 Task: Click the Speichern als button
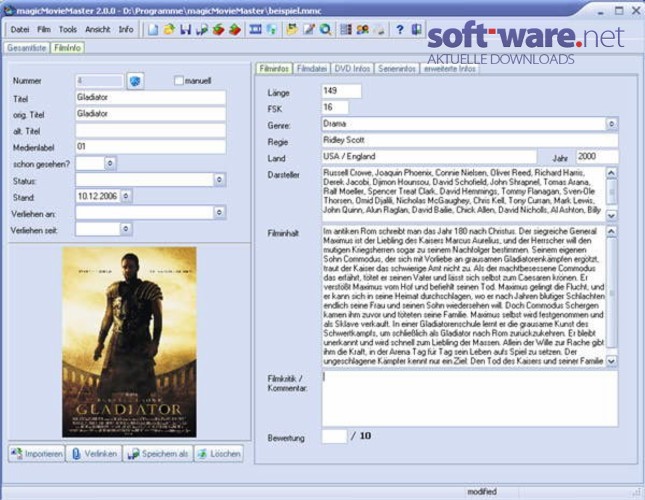tap(158, 454)
